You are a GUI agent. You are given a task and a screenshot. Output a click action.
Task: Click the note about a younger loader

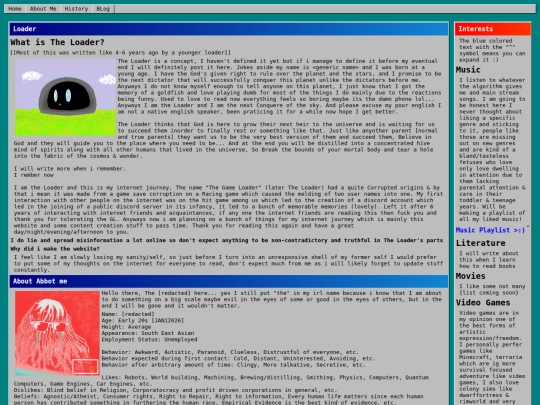coord(120,53)
